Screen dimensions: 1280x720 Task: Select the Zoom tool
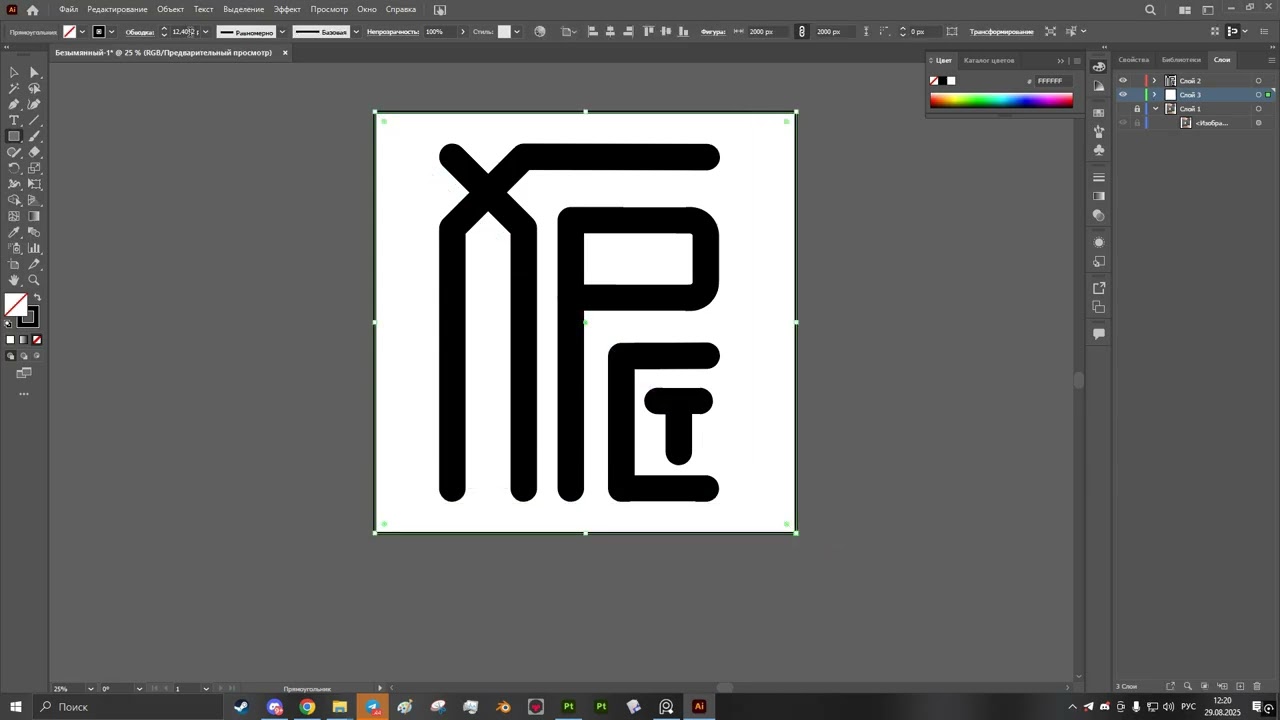pyautogui.click(x=34, y=280)
